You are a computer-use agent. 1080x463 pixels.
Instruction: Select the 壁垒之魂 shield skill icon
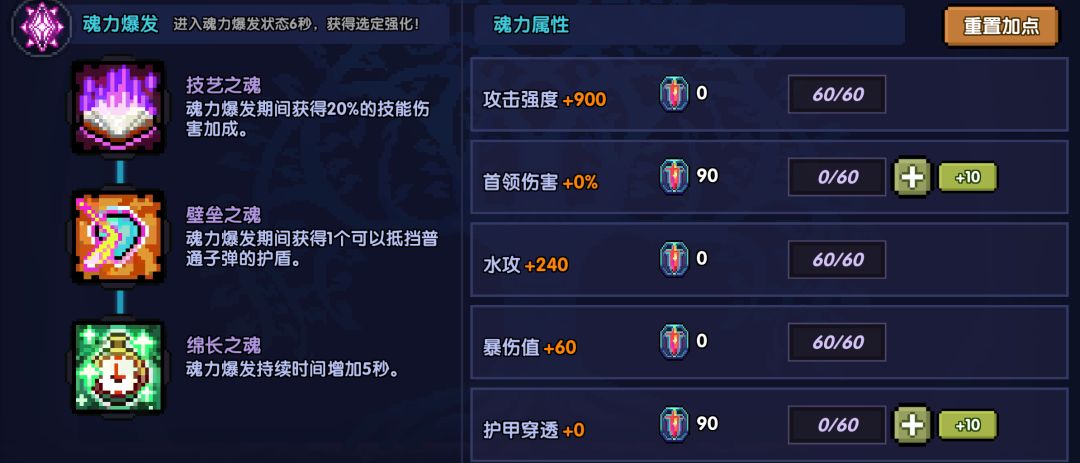[x=118, y=239]
